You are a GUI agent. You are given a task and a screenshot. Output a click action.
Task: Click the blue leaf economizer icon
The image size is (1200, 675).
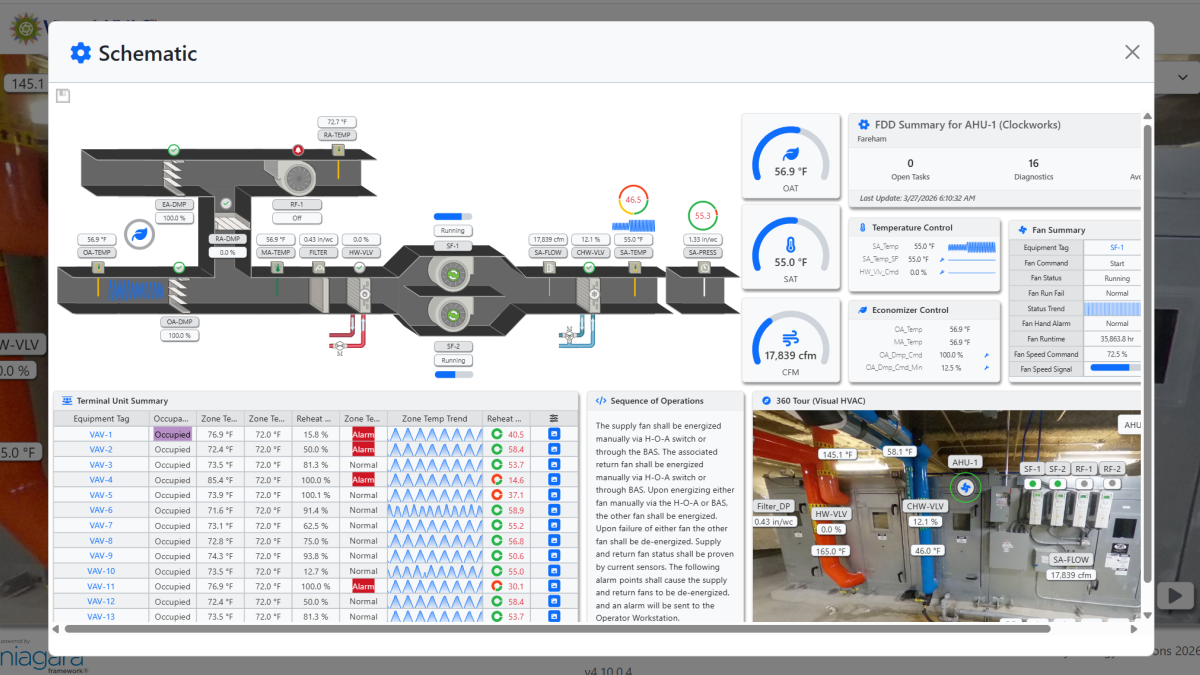[141, 235]
